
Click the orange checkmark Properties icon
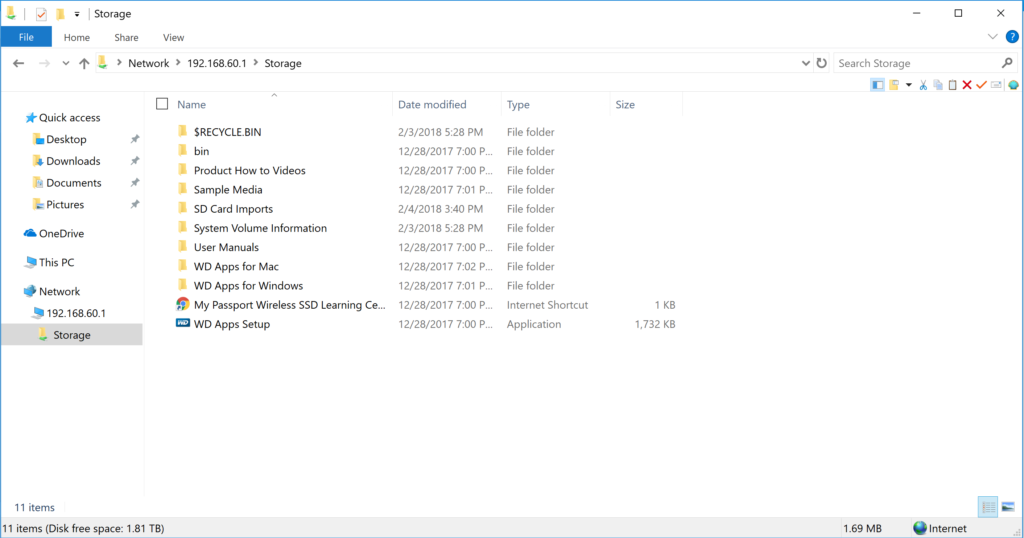click(981, 85)
